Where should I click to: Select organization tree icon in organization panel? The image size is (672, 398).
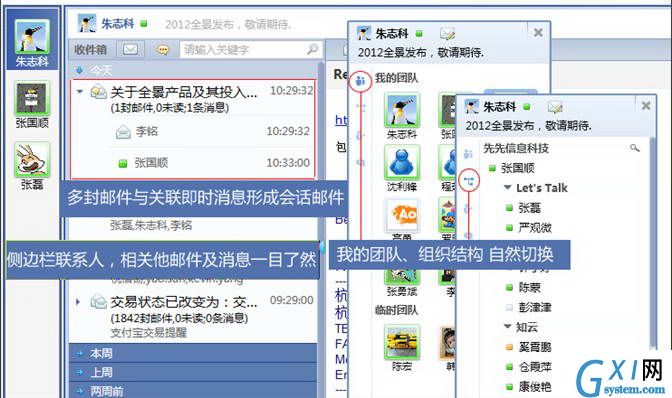tap(469, 181)
